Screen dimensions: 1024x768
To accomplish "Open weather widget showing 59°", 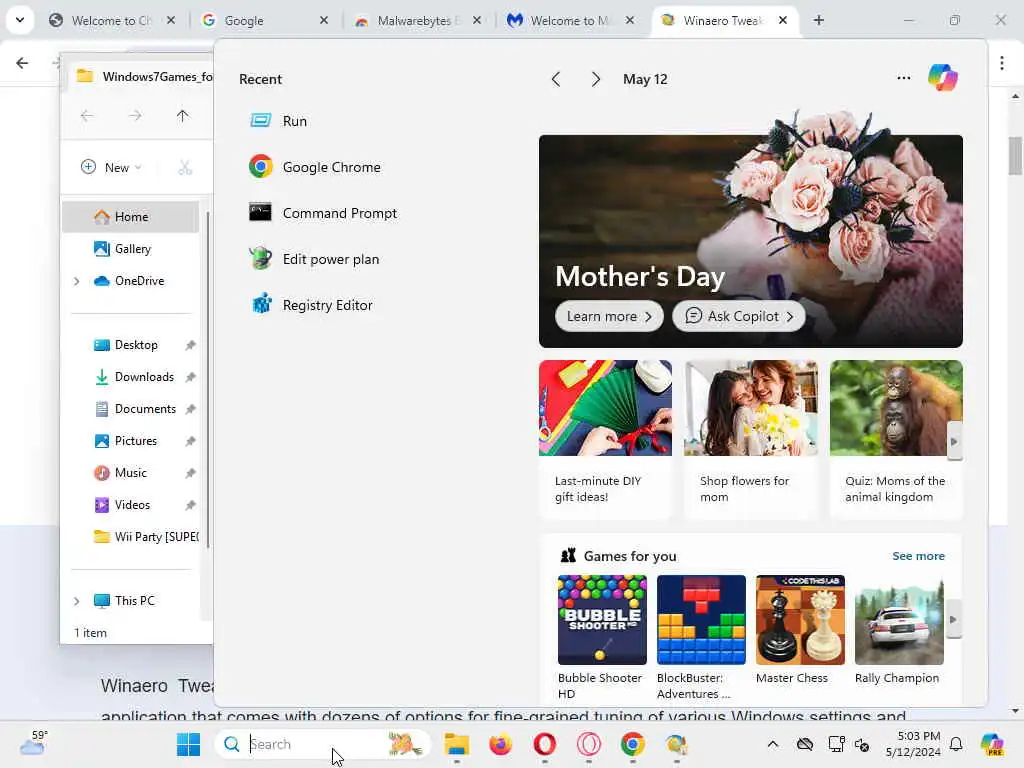I will coord(33,743).
